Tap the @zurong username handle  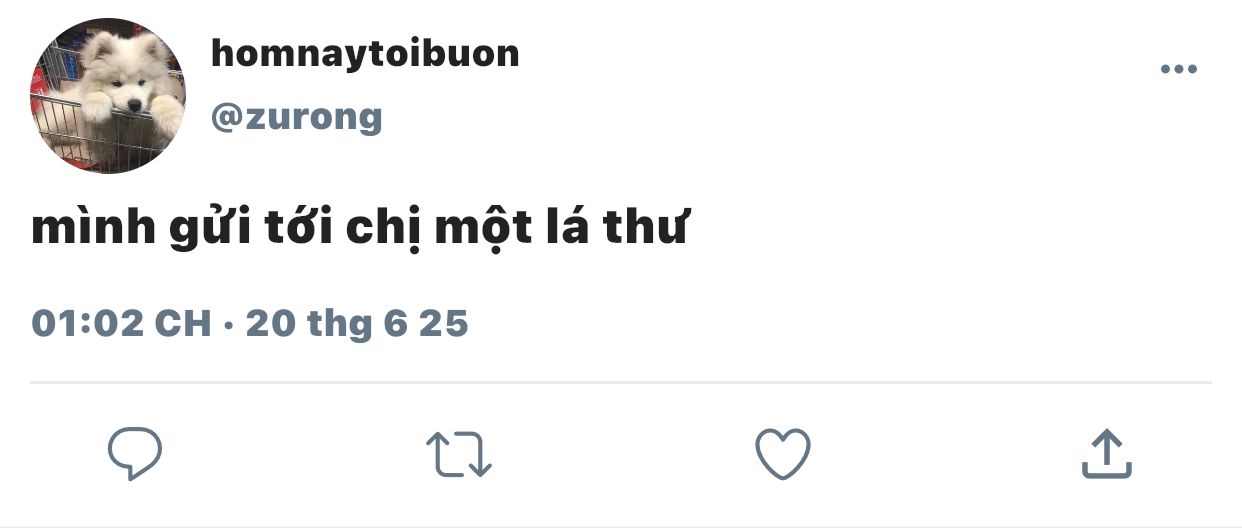(x=297, y=117)
